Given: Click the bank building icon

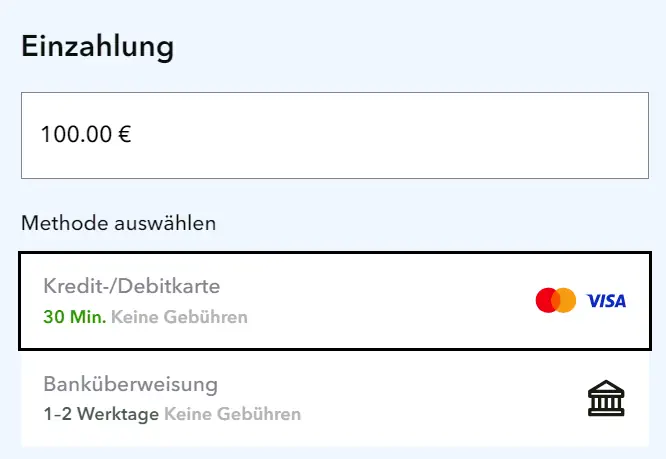Looking at the screenshot, I should 605,400.
